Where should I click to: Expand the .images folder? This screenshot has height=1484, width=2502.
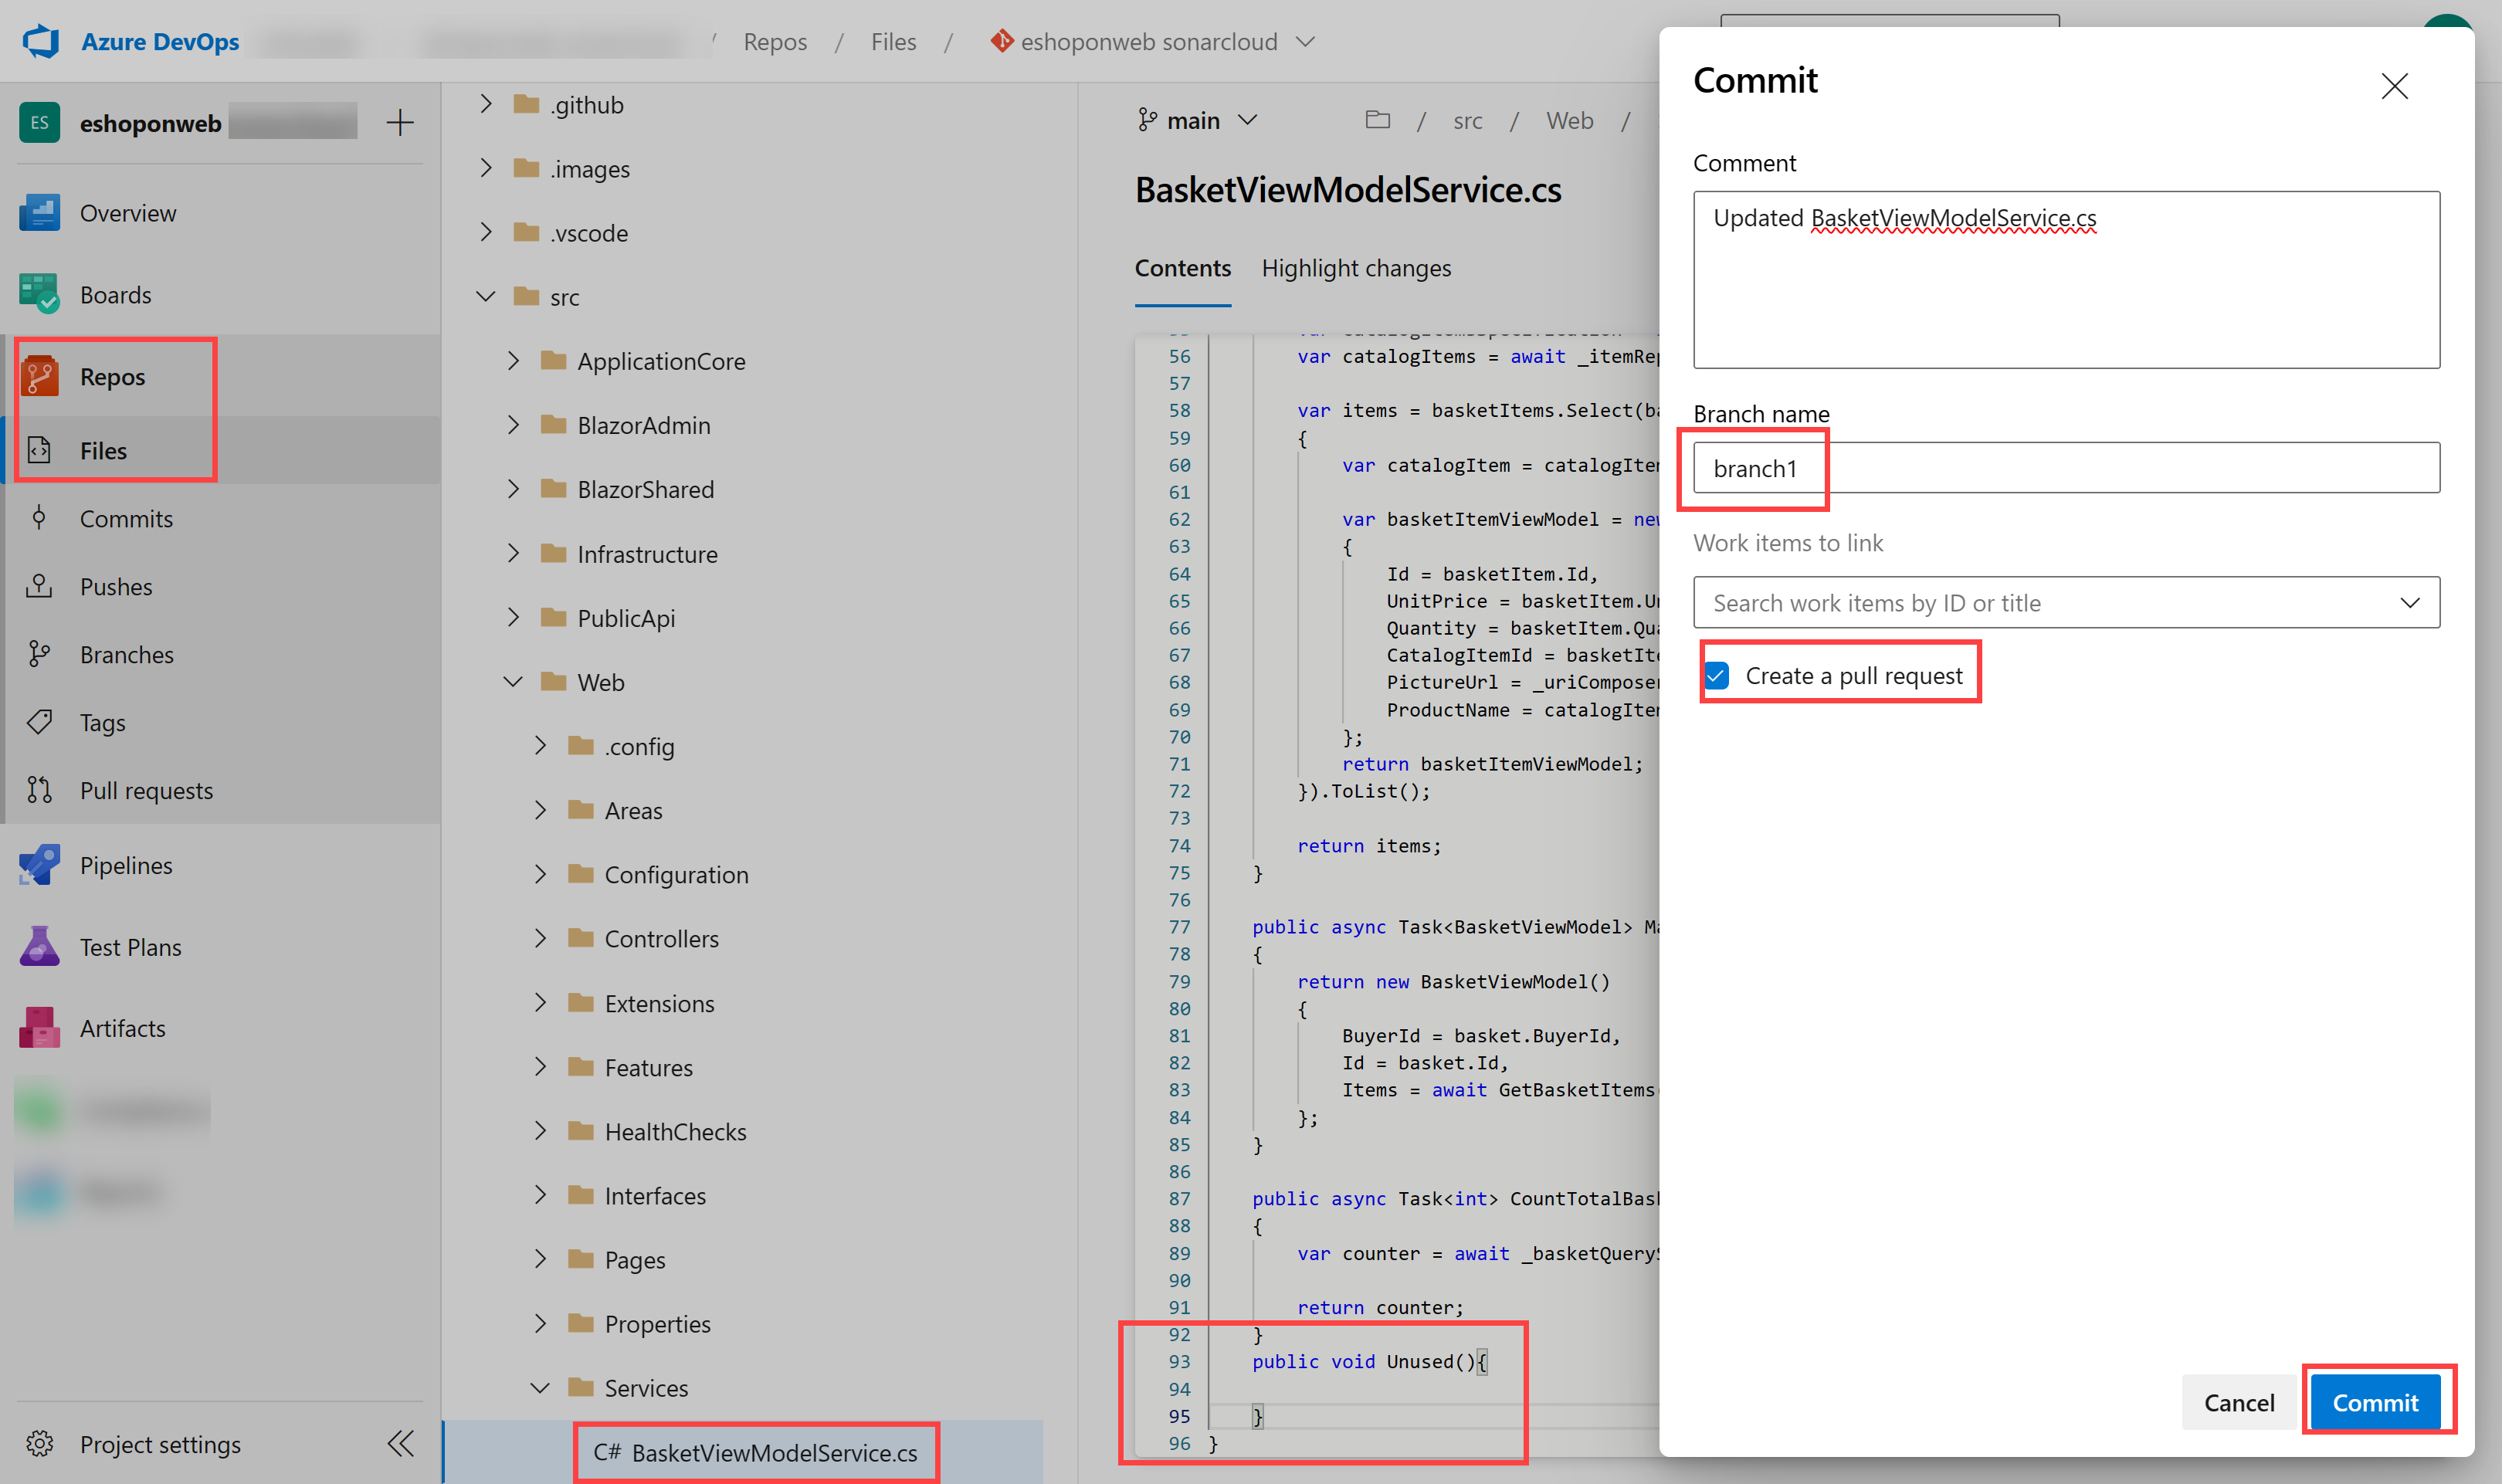click(486, 168)
